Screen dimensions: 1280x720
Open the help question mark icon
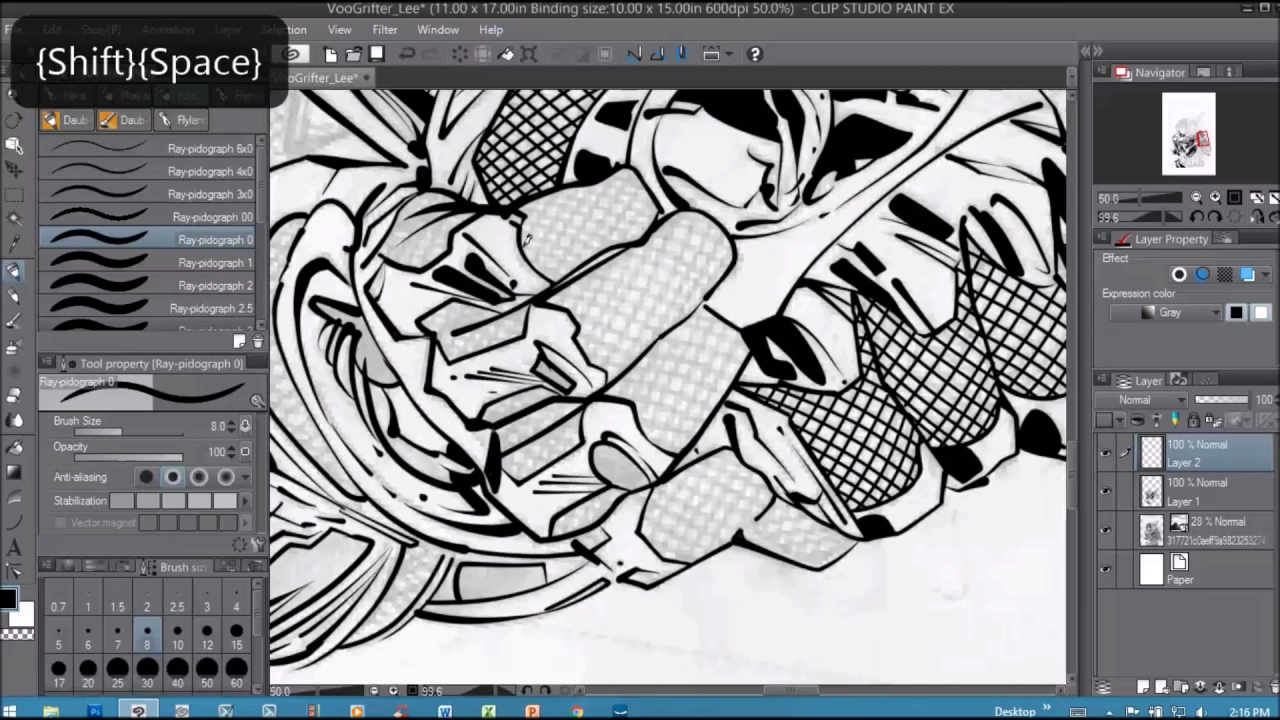point(755,54)
